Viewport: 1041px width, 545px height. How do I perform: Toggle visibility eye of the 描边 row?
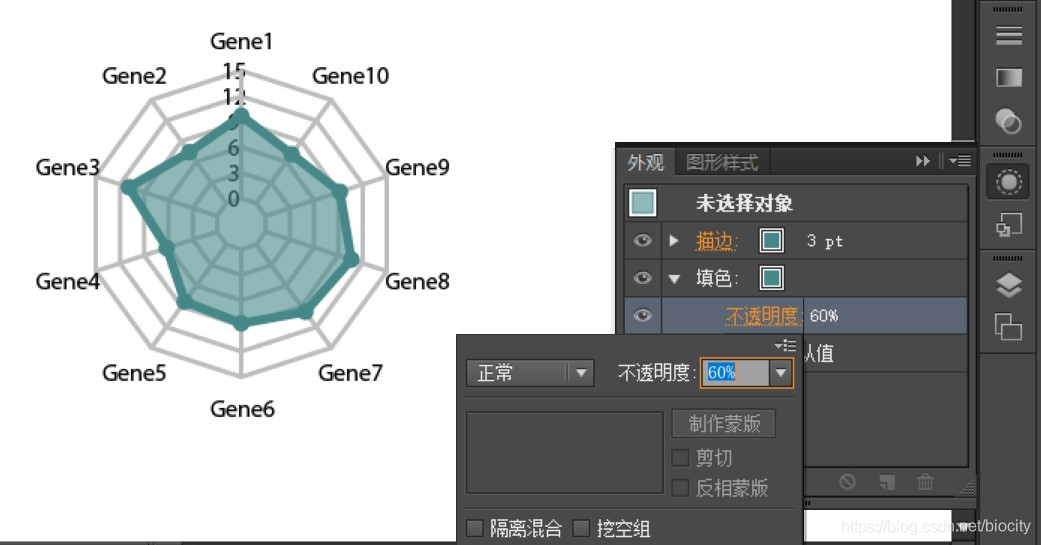click(x=643, y=241)
